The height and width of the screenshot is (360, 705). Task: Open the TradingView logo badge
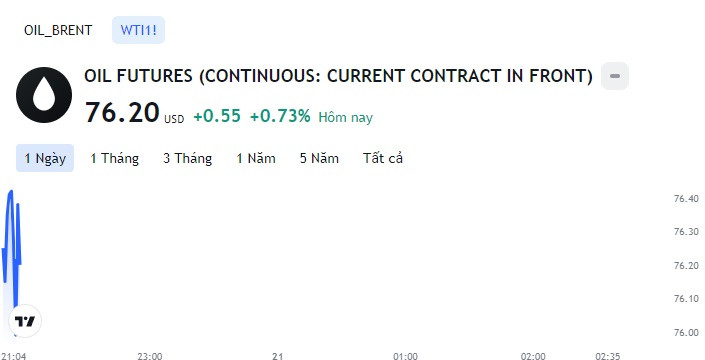(25, 321)
